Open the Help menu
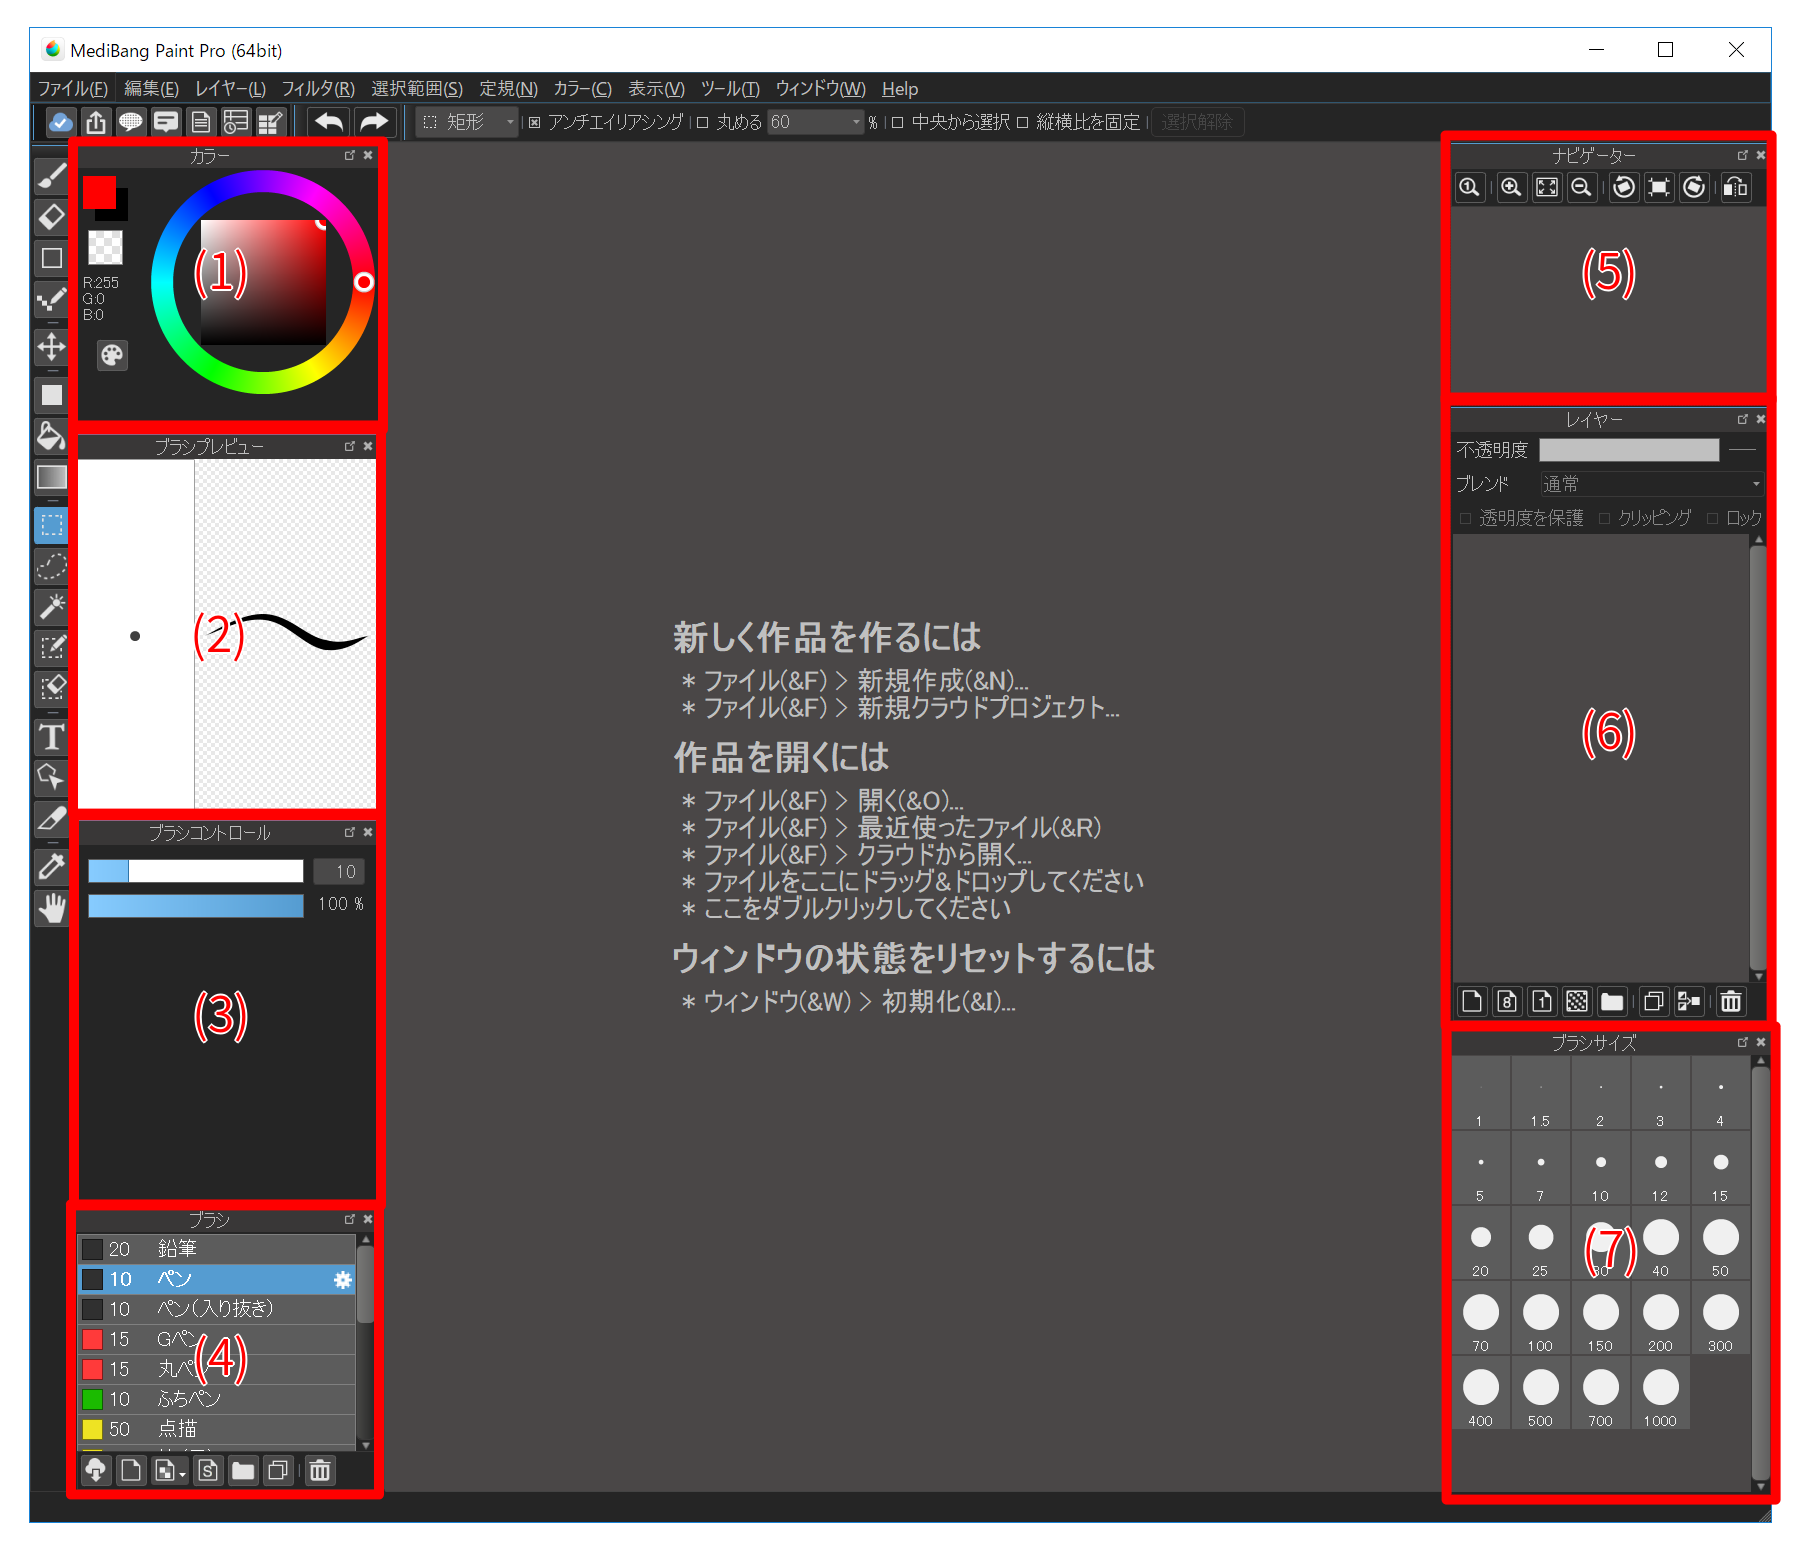1800x1550 pixels. pyautogui.click(x=900, y=89)
